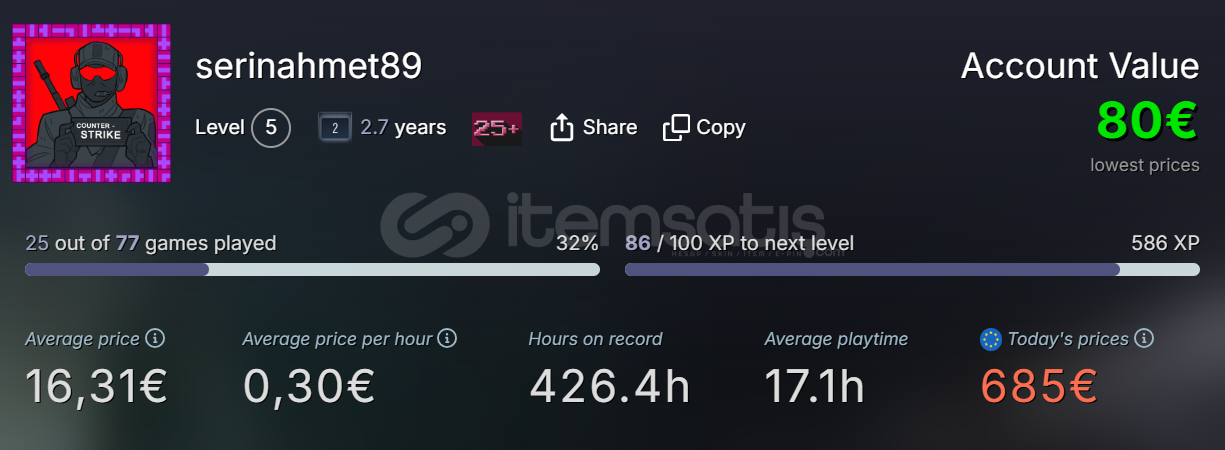Image resolution: width=1225 pixels, height=450 pixels.
Task: Open the 2-year service badge icon
Action: [335, 128]
